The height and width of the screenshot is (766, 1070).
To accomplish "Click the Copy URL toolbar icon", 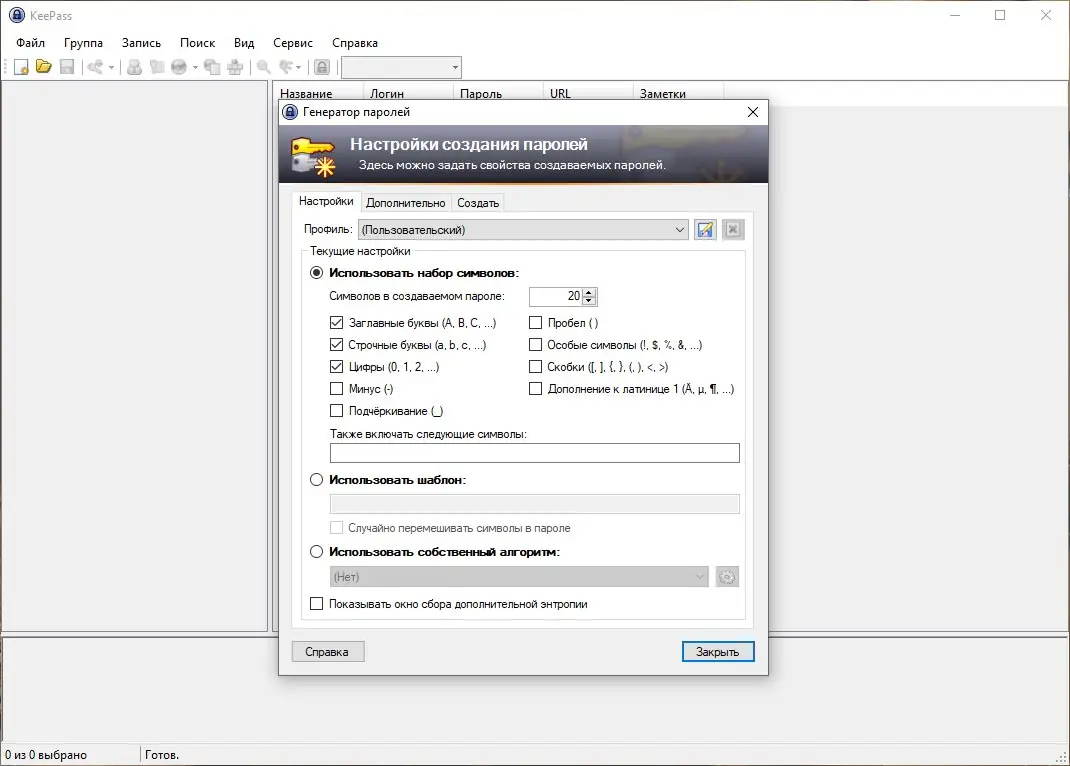I will pos(212,67).
